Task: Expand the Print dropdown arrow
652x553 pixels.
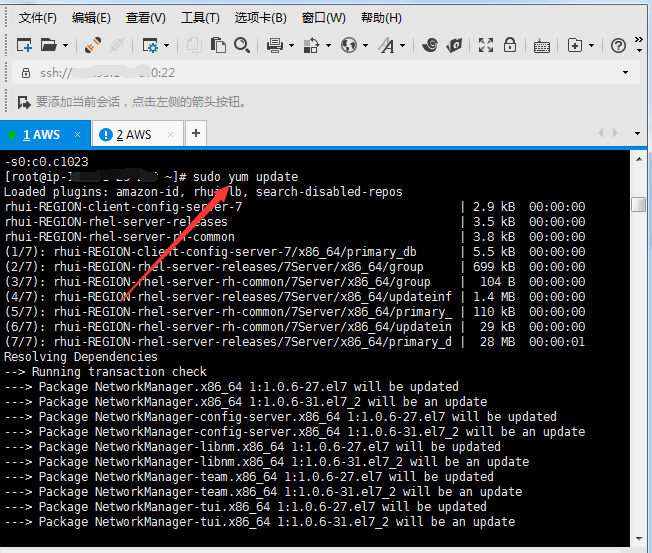Action: [291, 45]
